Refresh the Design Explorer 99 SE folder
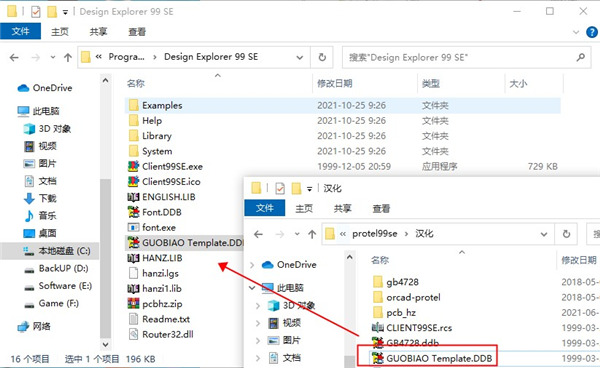The width and height of the screenshot is (600, 368). click(x=322, y=57)
